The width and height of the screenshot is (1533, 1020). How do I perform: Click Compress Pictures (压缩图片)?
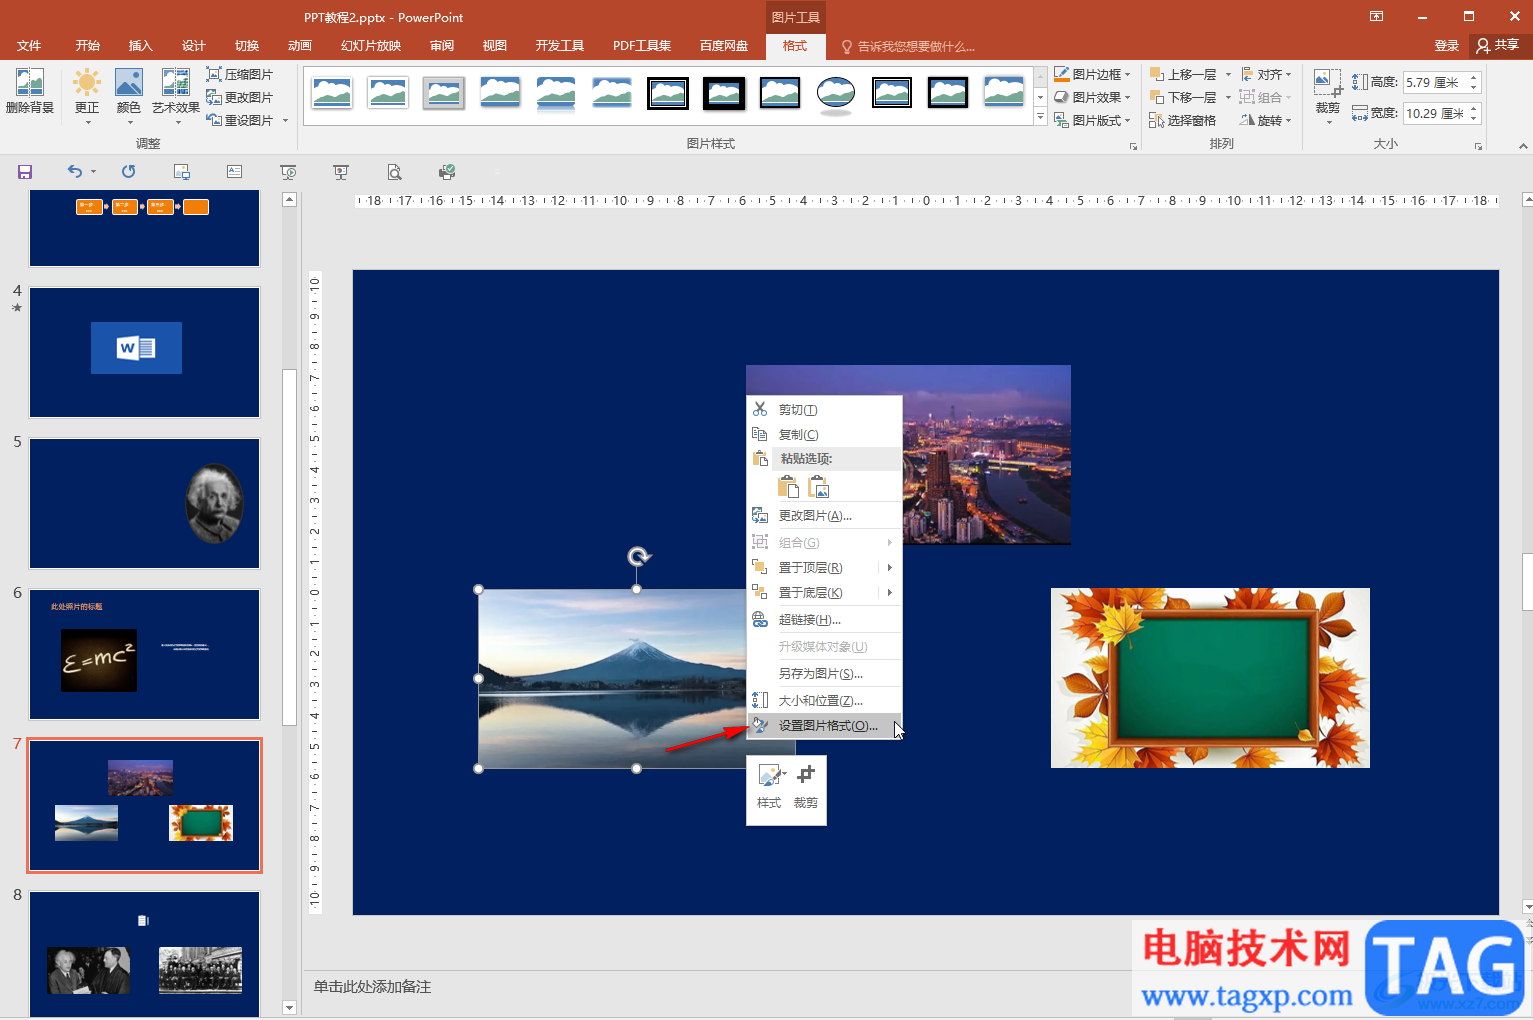coord(239,74)
